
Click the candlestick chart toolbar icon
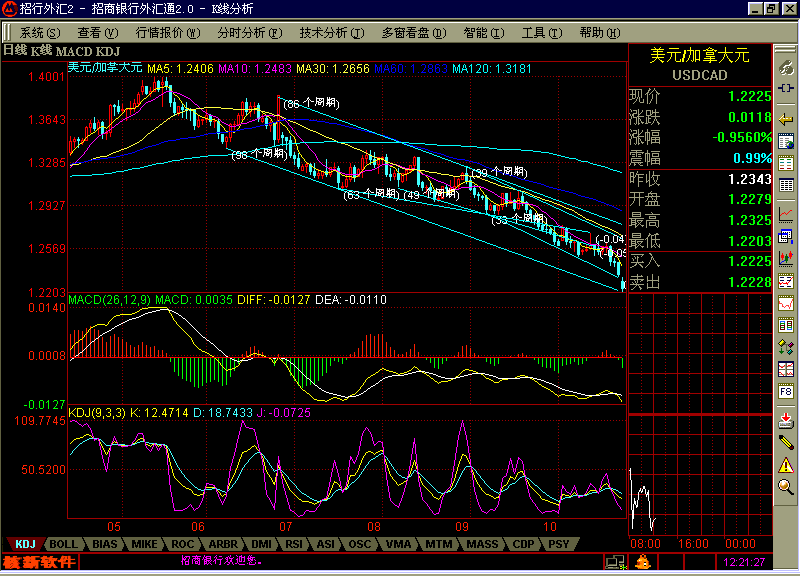(x=787, y=237)
